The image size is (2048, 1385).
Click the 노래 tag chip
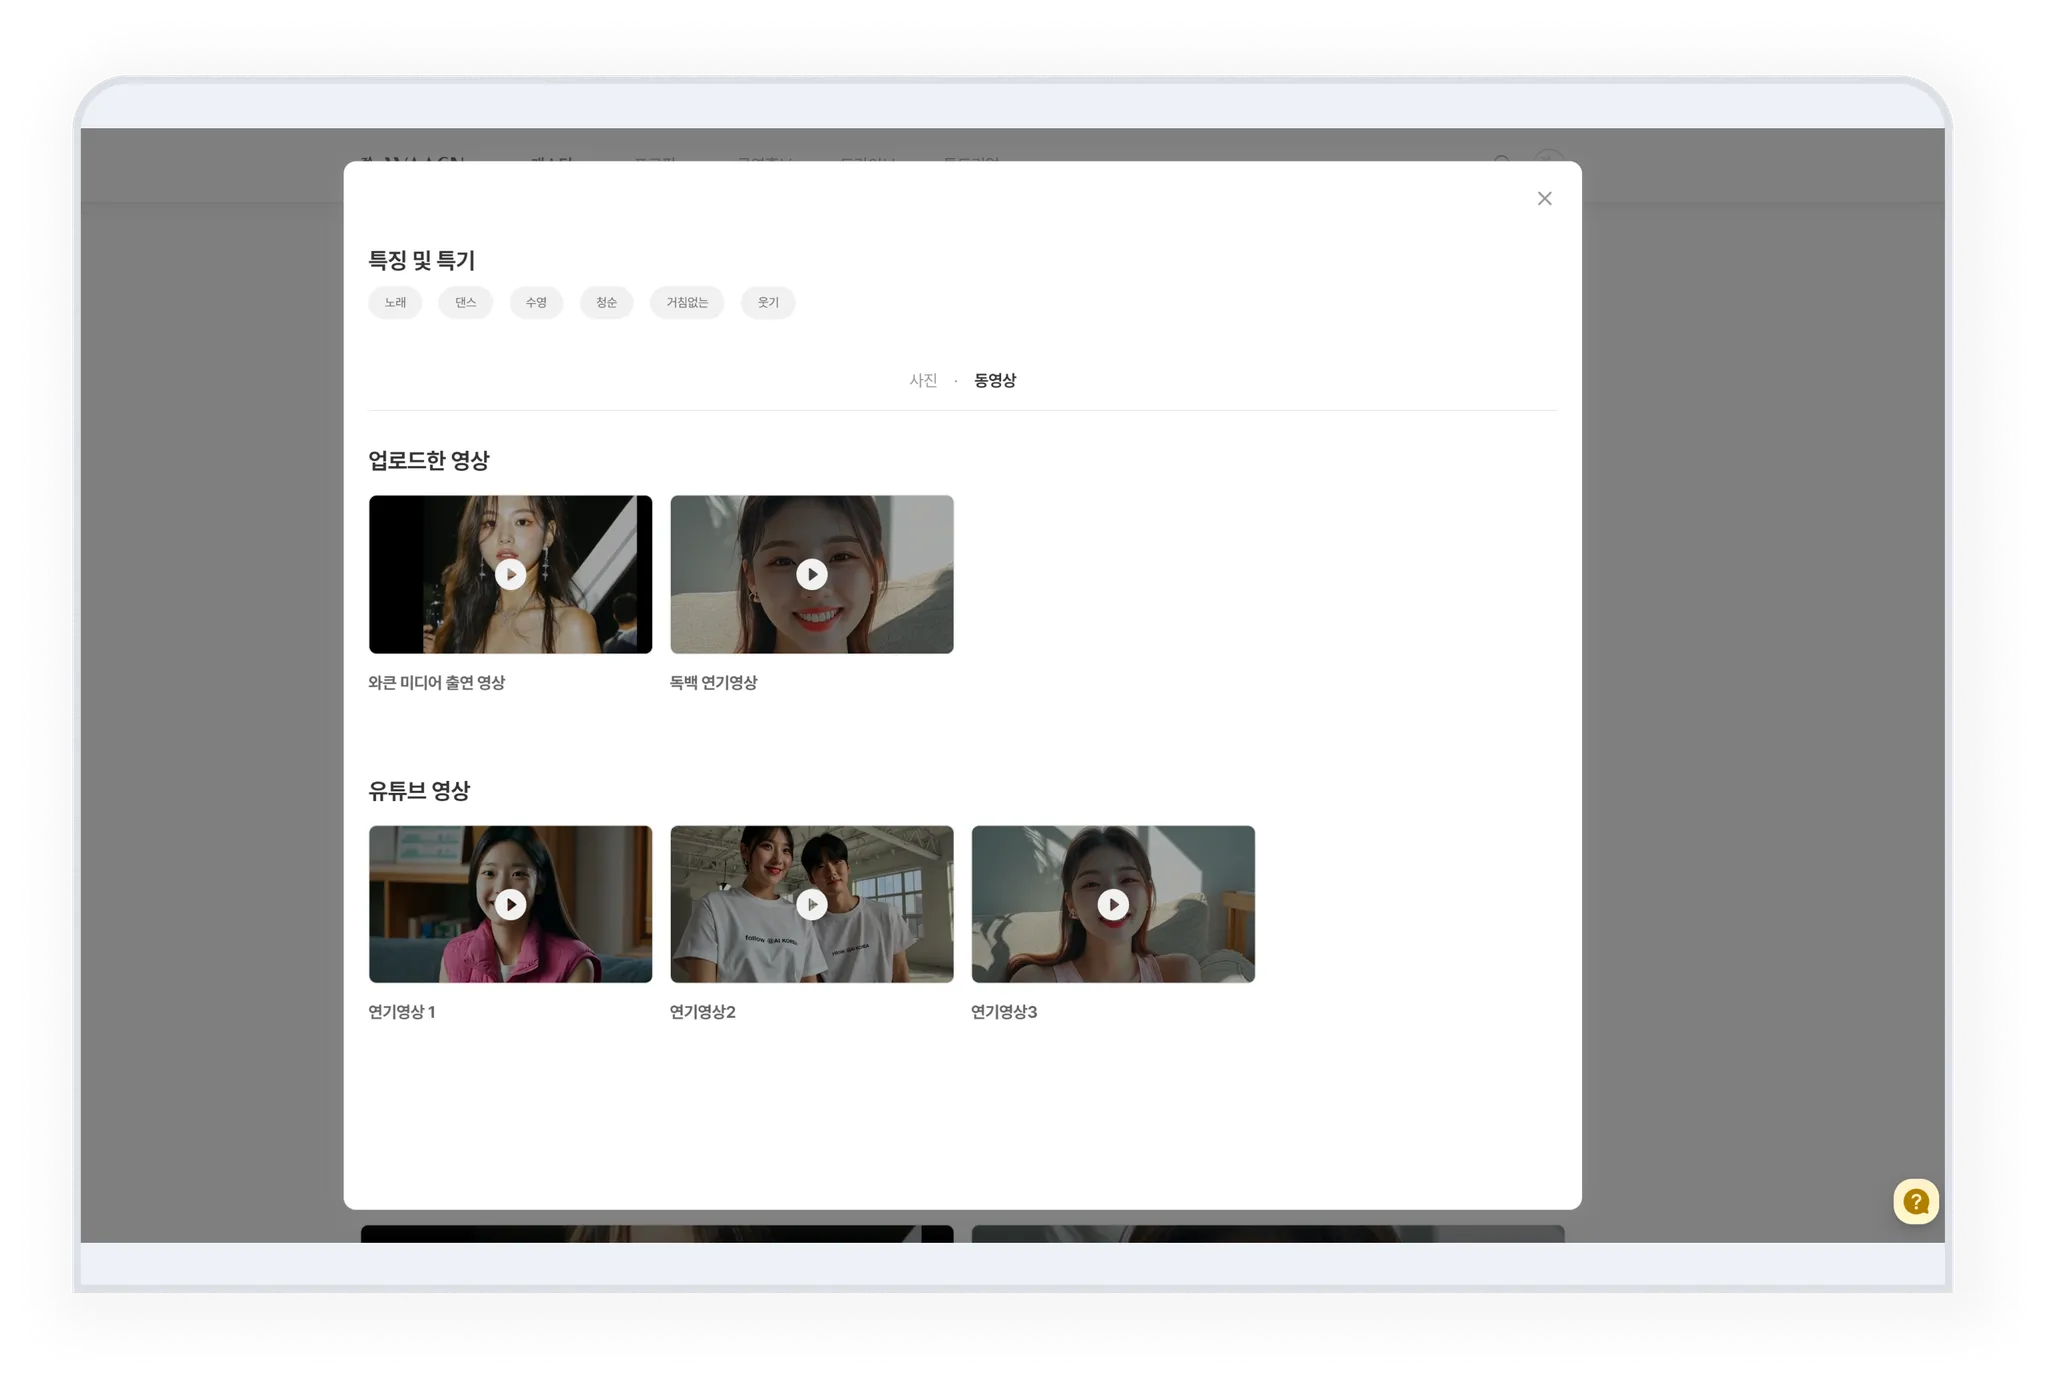395,302
